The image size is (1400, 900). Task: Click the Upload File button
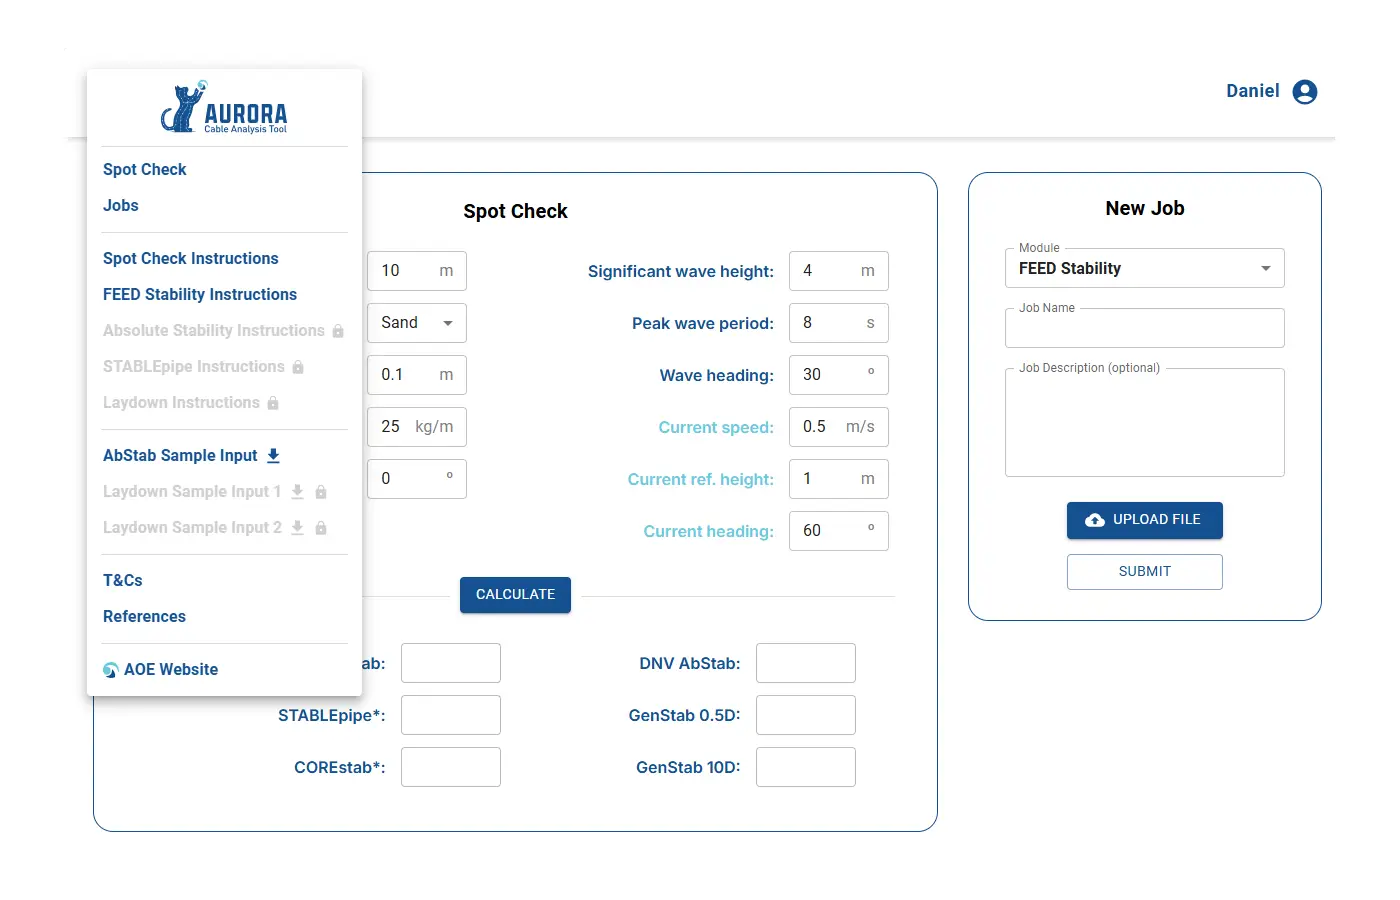coord(1144,520)
